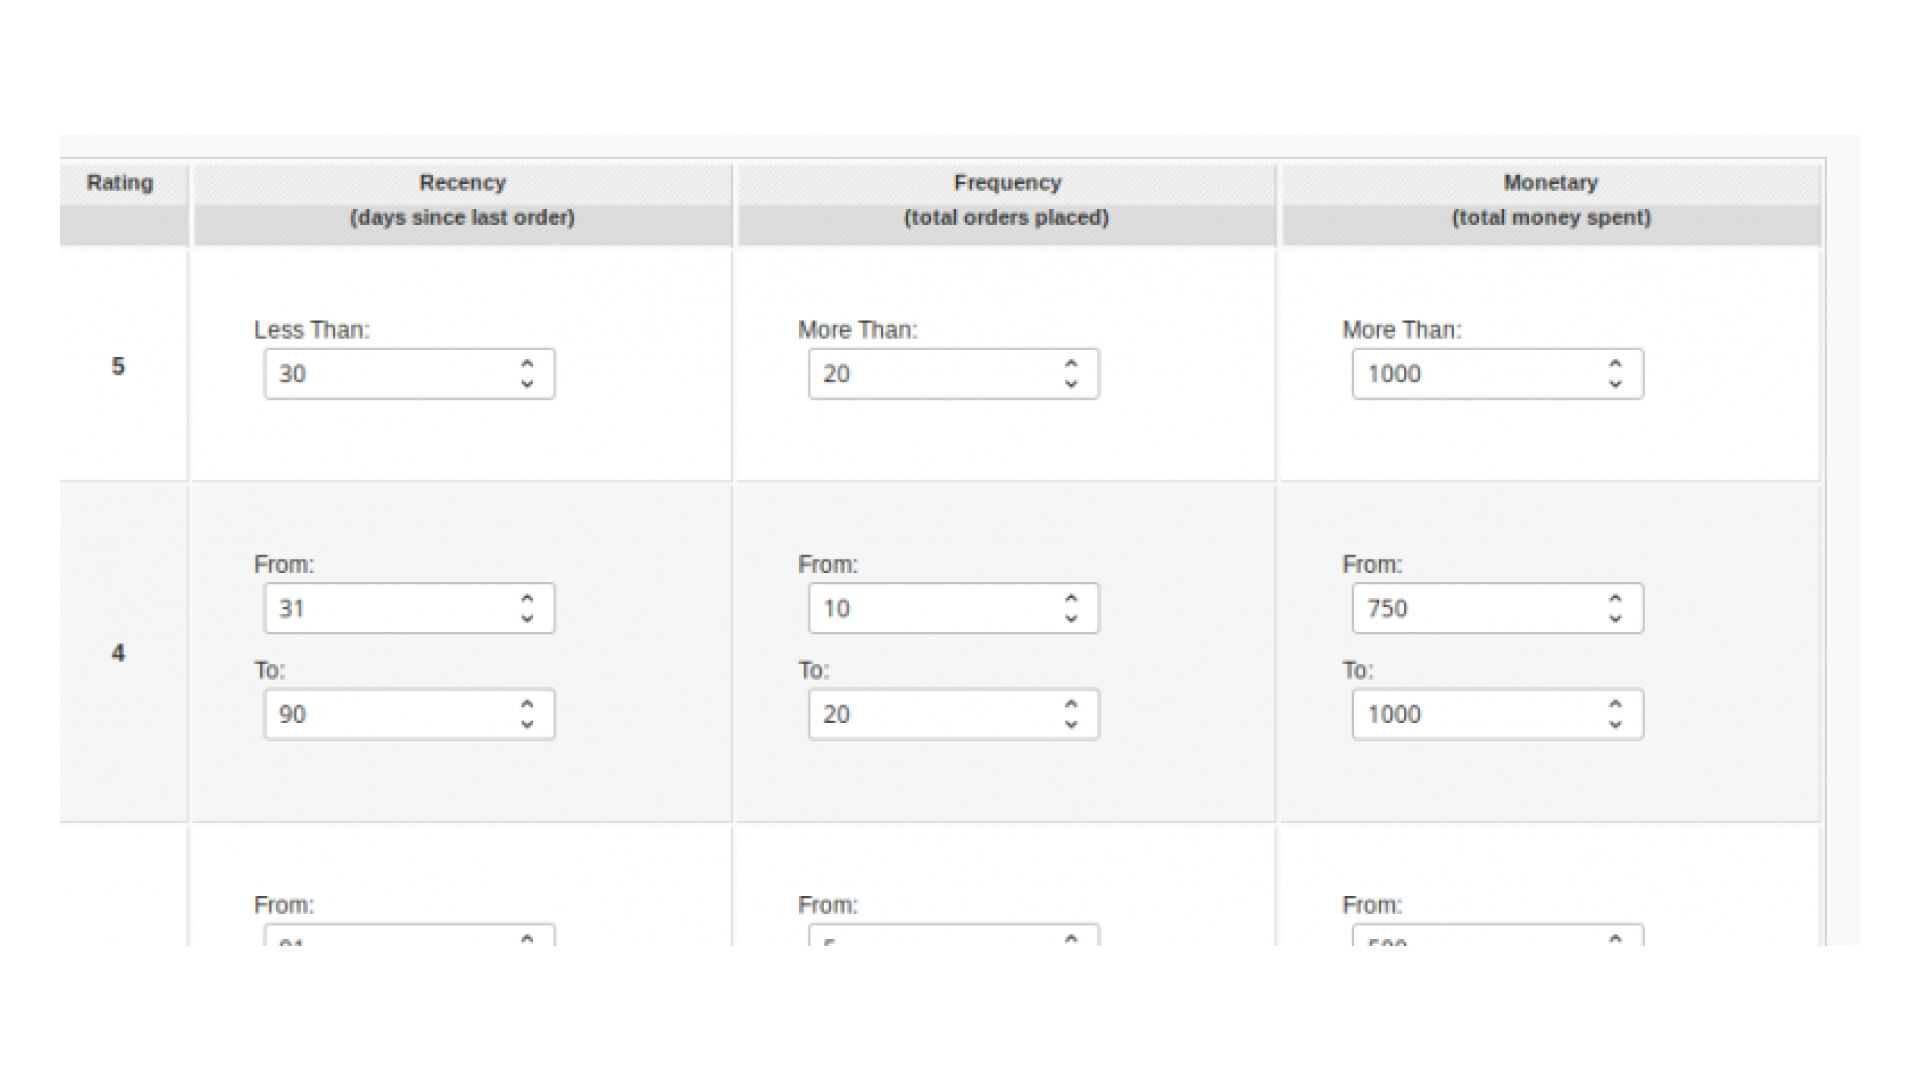
Task: Increase Recency 'Less Than' value for rating 5
Action: coord(527,364)
